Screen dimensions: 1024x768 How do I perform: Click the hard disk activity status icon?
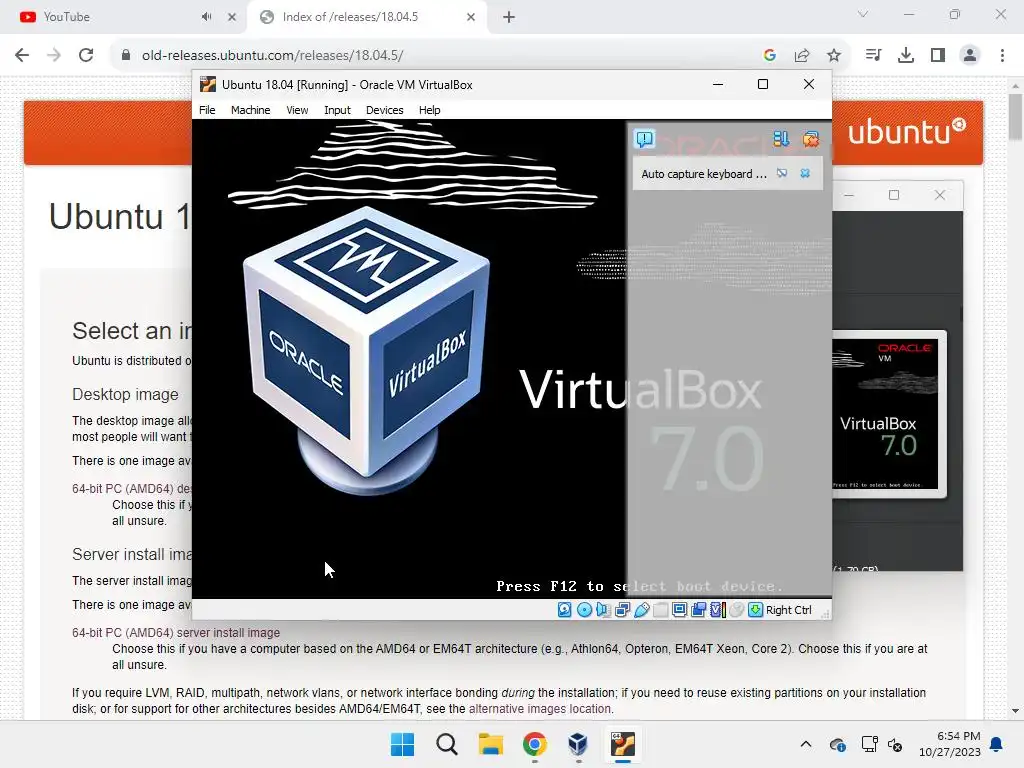pos(565,609)
